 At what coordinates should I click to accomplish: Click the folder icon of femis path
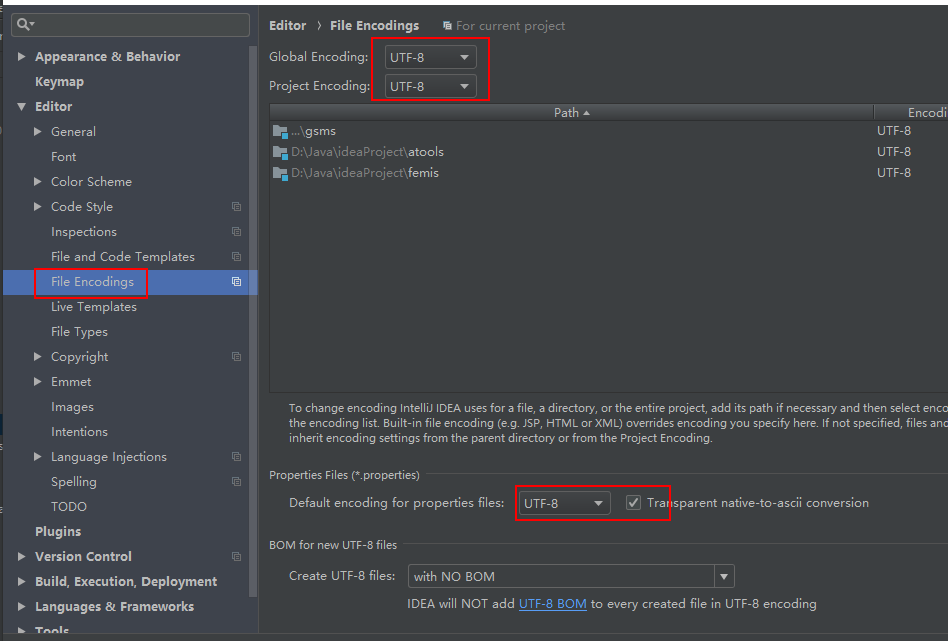280,173
